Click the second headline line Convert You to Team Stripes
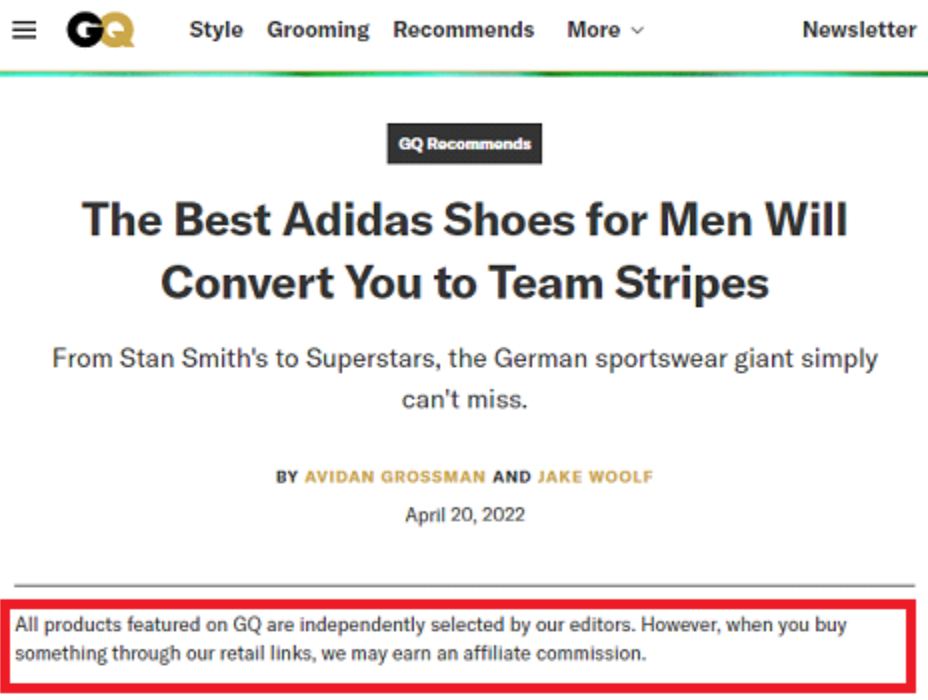Image resolution: width=928 pixels, height=700 pixels. (x=465, y=283)
